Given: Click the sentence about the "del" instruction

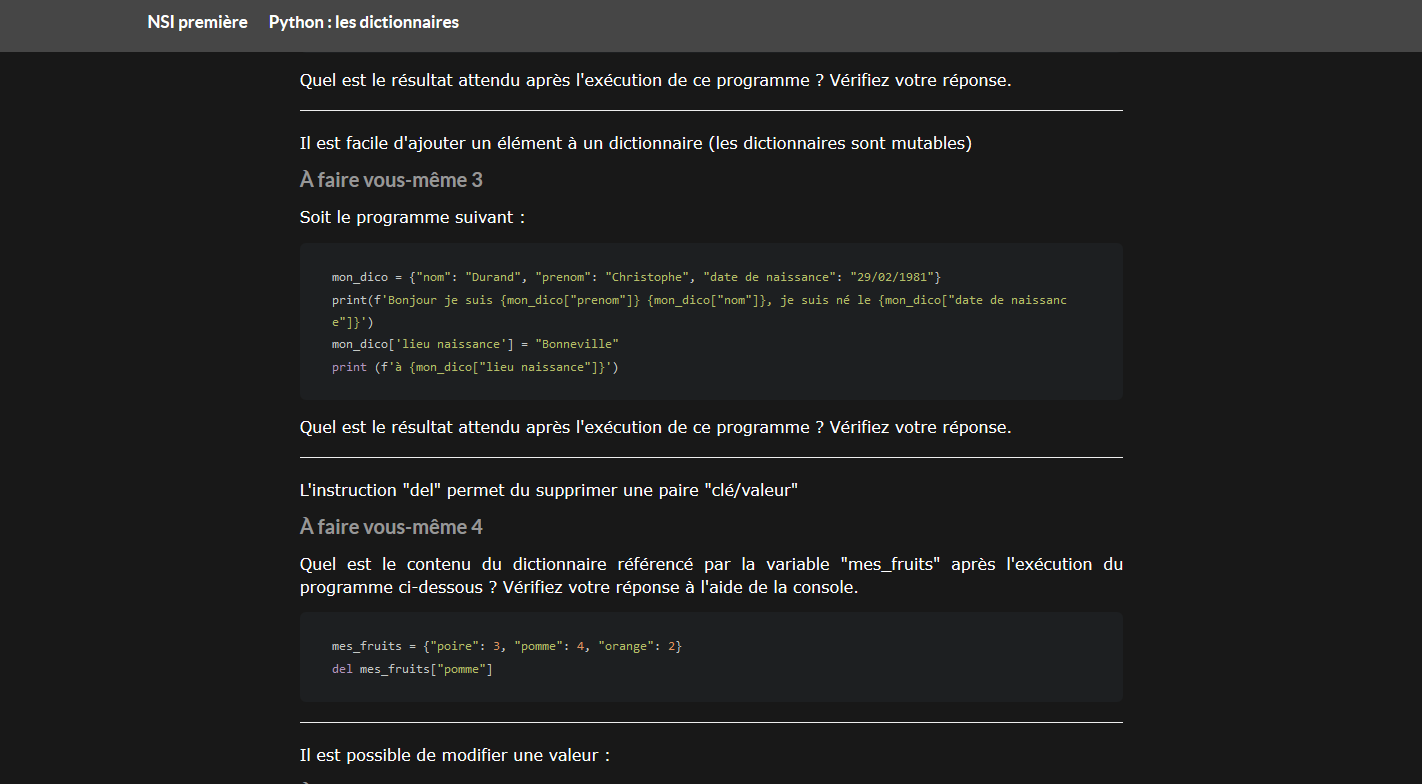Looking at the screenshot, I should coord(563,490).
